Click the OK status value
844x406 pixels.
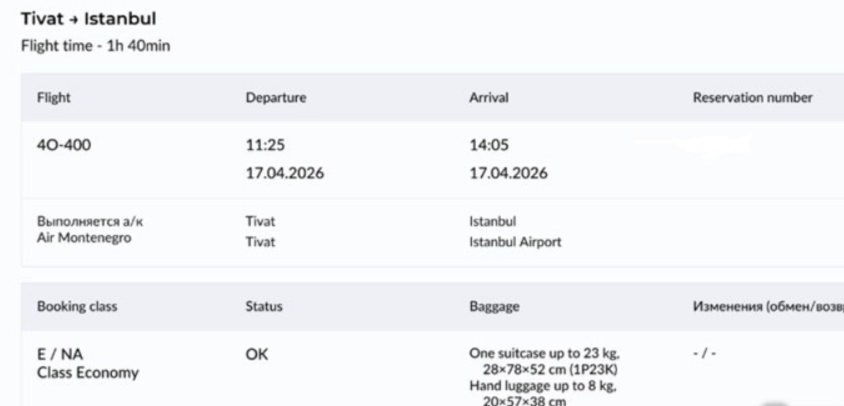point(257,354)
